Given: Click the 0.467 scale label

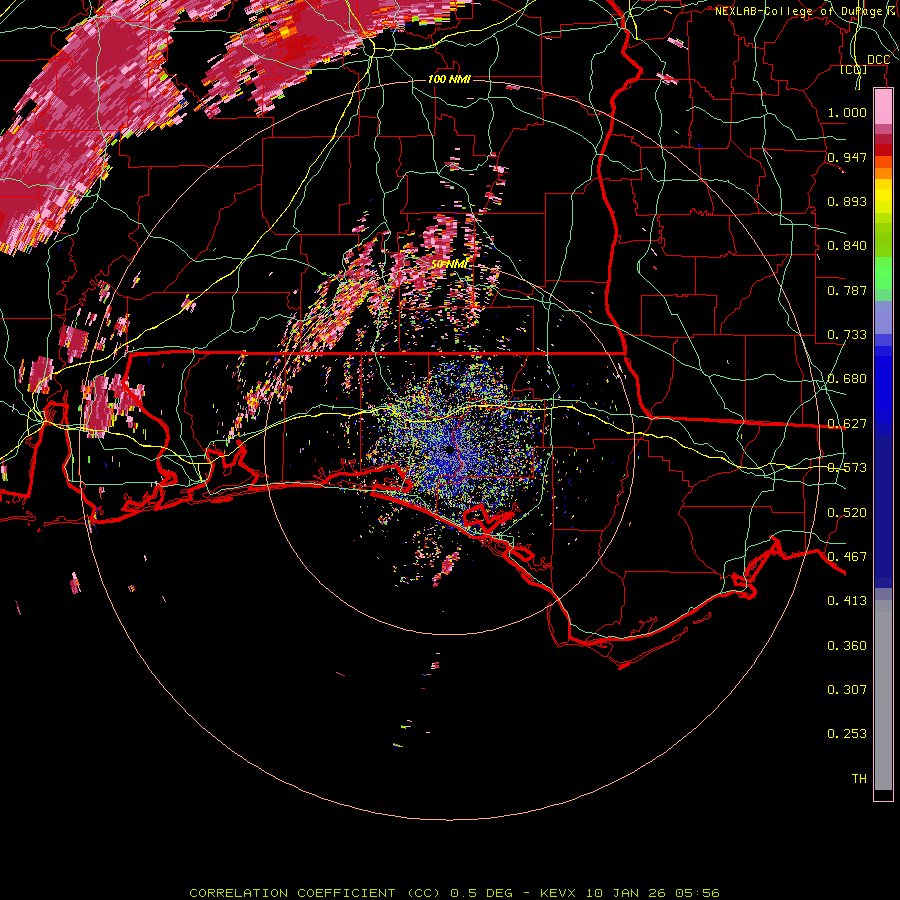Looking at the screenshot, I should click(847, 557).
